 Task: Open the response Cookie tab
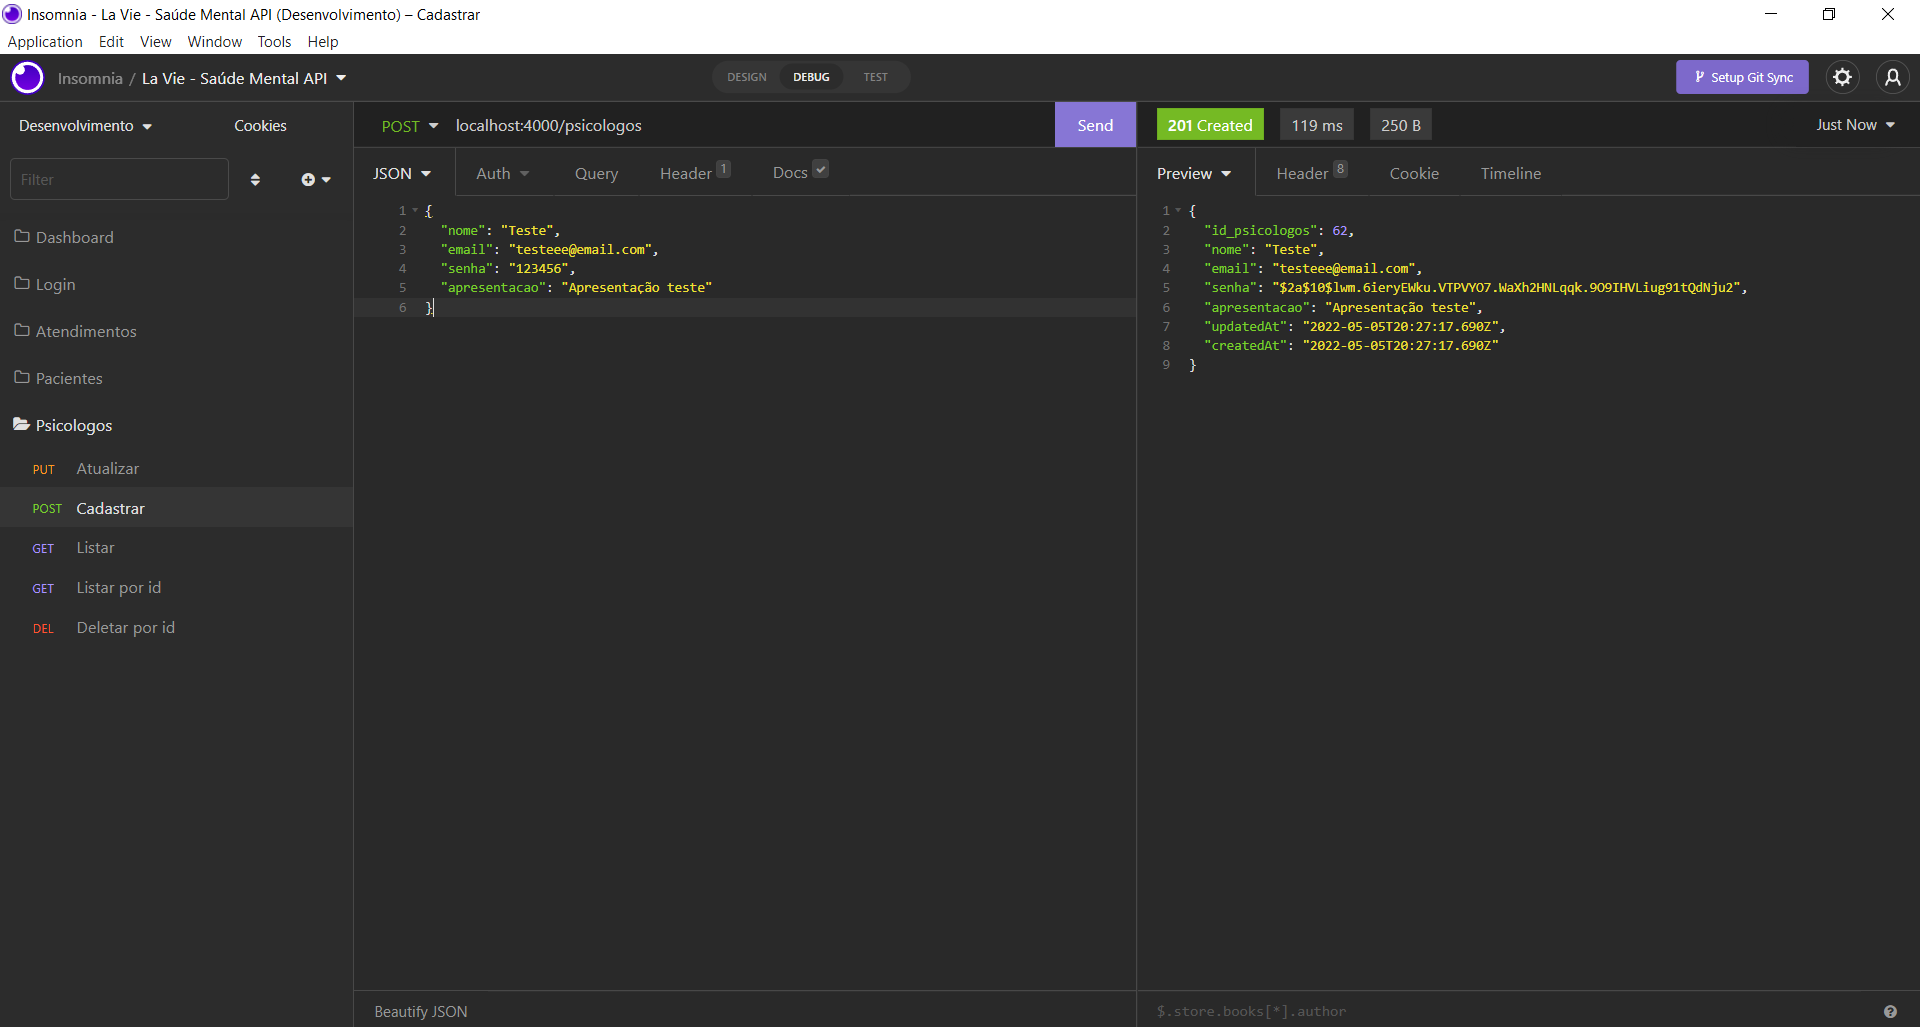1414,173
